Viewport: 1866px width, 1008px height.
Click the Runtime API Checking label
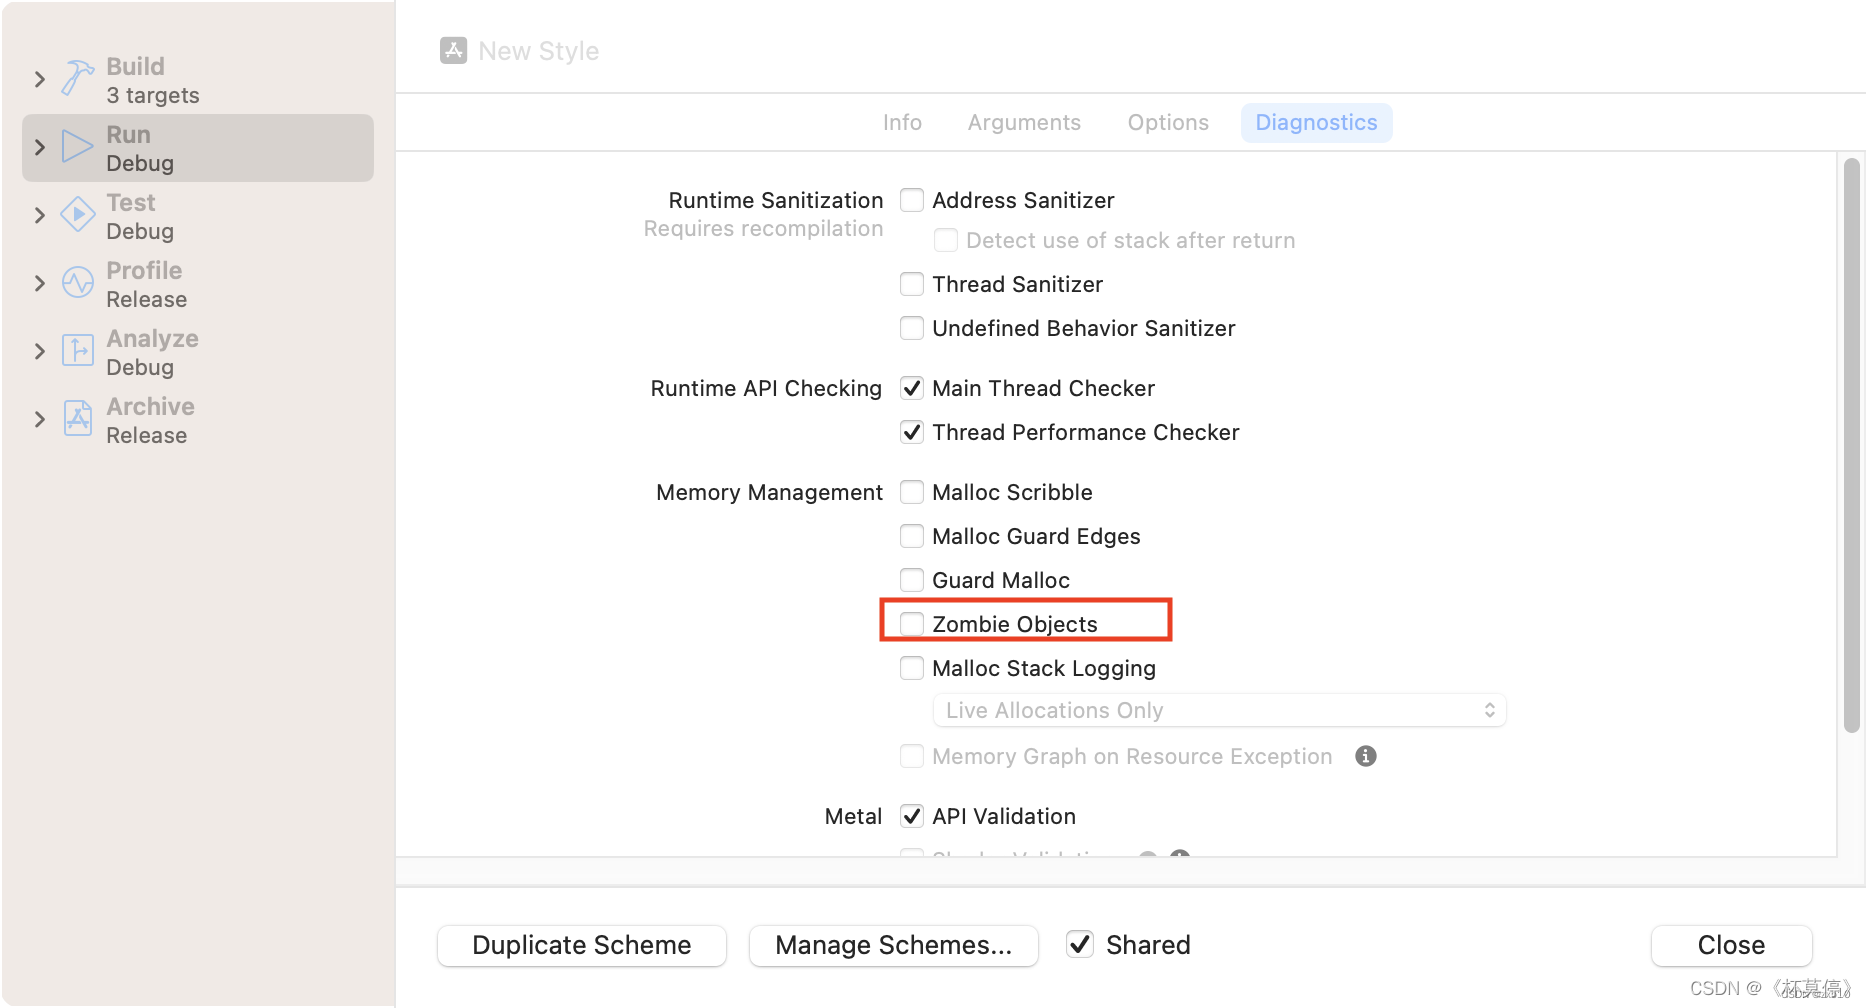click(x=766, y=388)
